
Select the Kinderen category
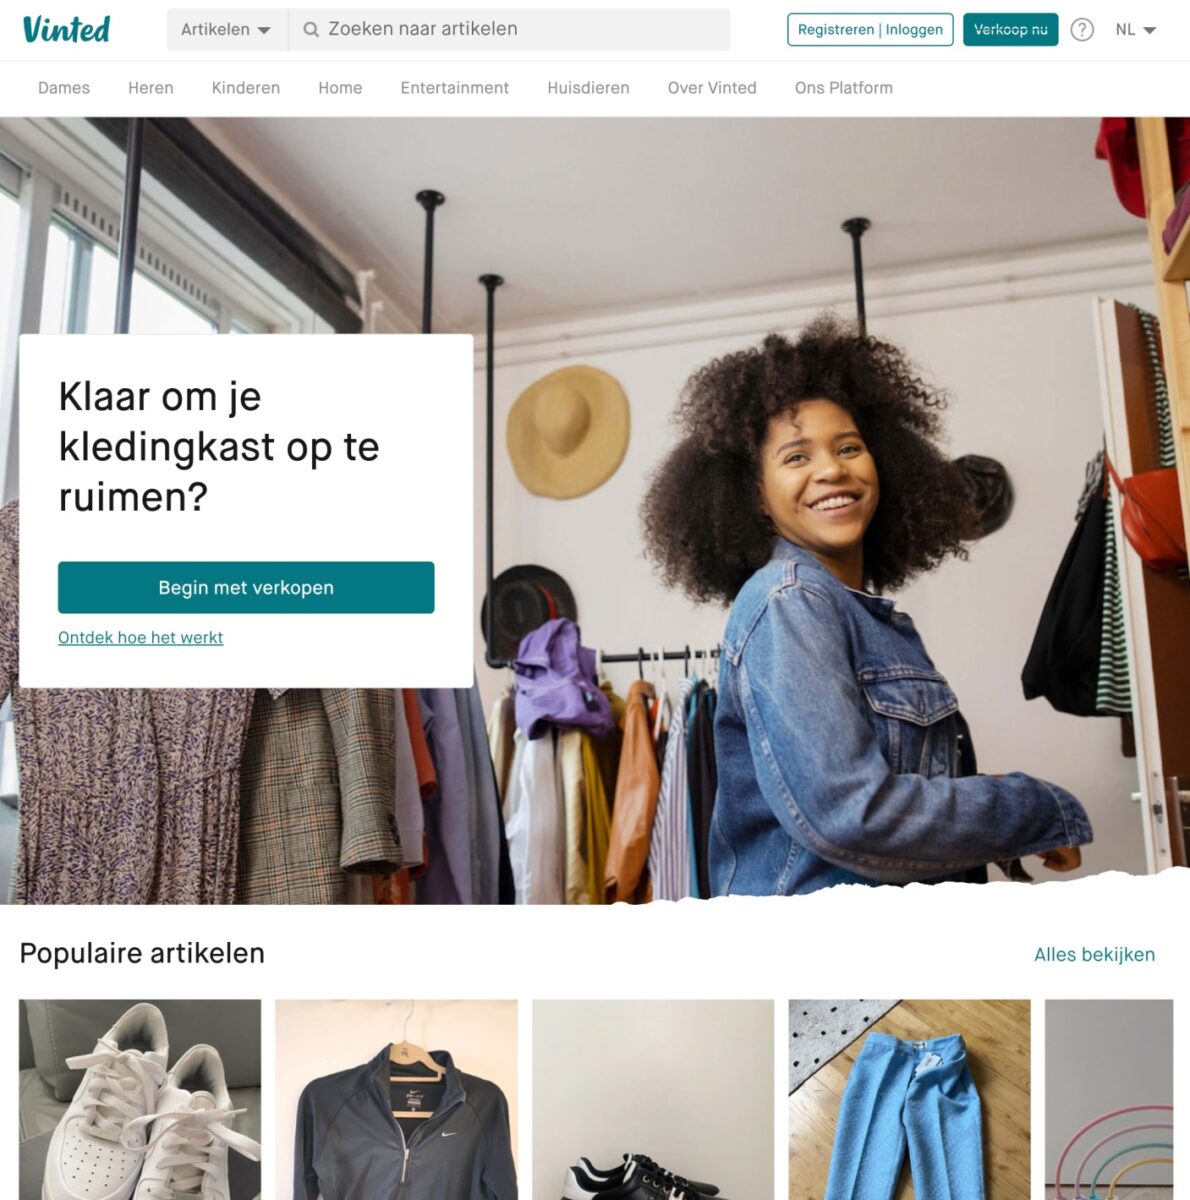pyautogui.click(x=246, y=88)
